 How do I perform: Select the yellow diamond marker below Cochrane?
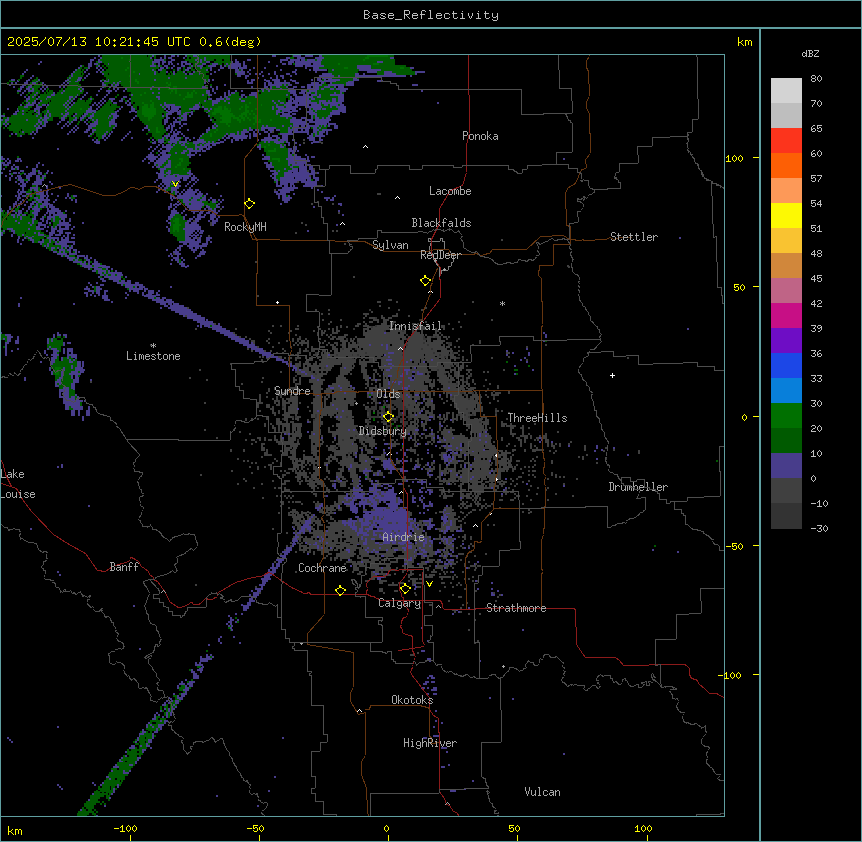pos(340,590)
